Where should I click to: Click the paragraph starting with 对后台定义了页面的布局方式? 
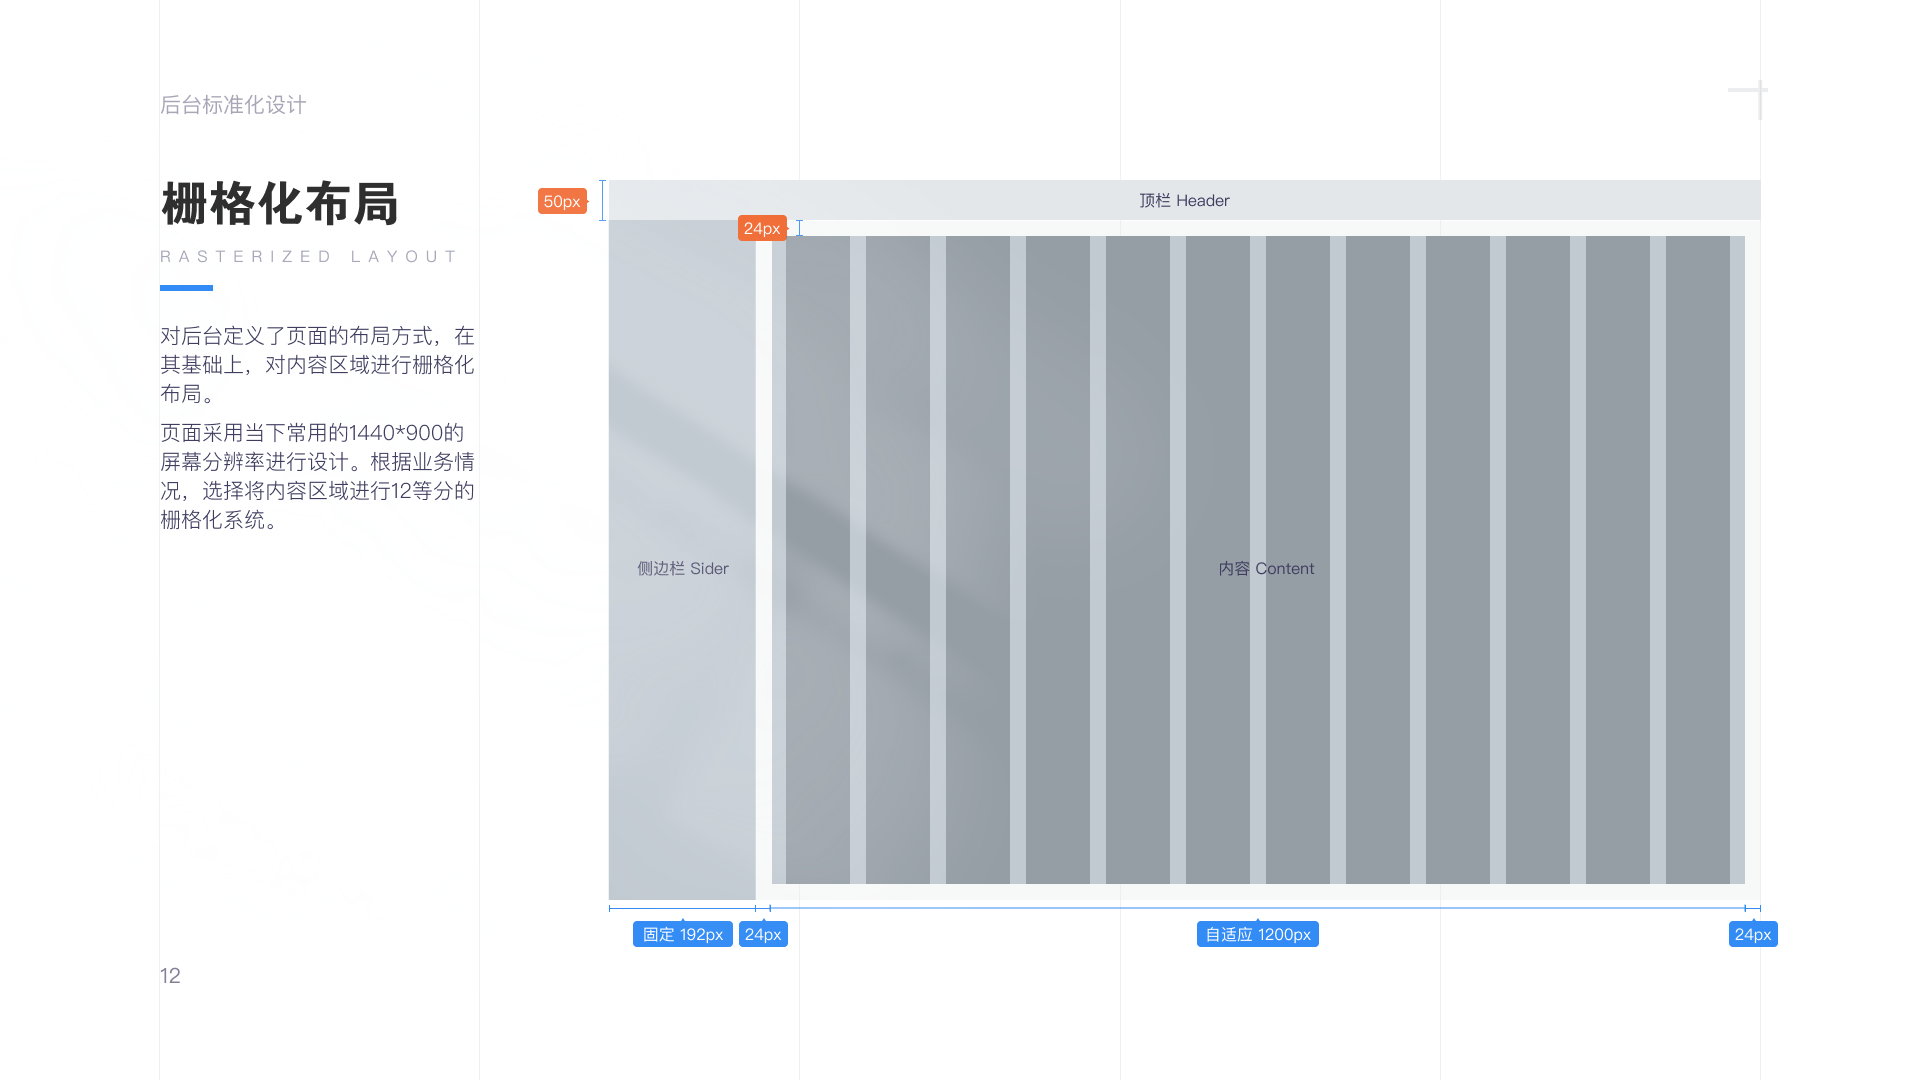click(318, 365)
